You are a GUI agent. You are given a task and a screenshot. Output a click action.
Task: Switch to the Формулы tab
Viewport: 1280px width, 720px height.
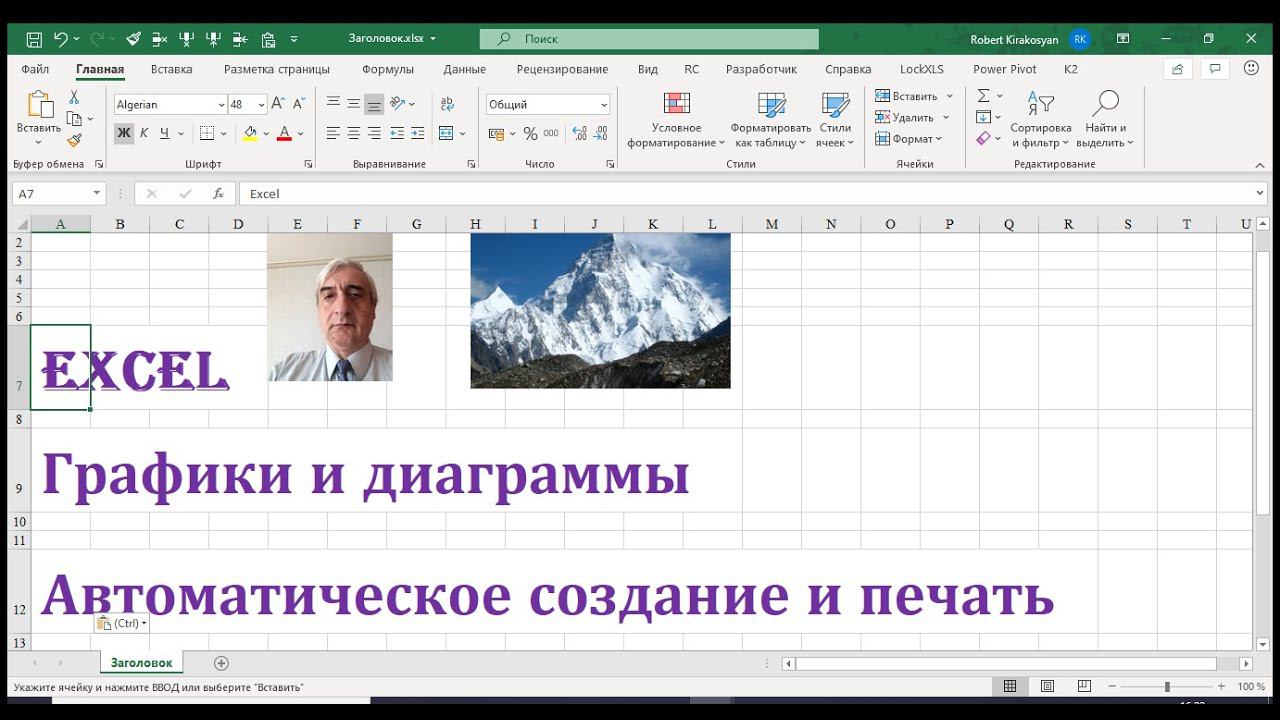pyautogui.click(x=388, y=69)
